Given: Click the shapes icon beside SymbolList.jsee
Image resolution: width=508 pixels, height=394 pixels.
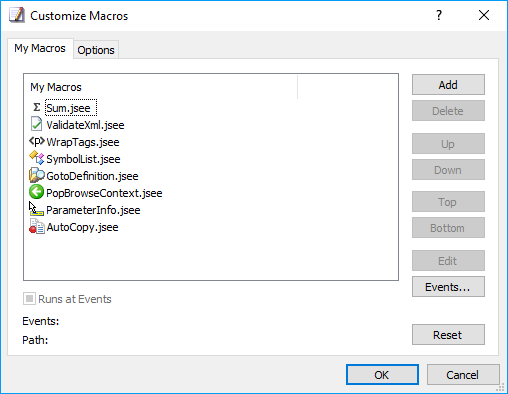Looking at the screenshot, I should [x=37, y=158].
